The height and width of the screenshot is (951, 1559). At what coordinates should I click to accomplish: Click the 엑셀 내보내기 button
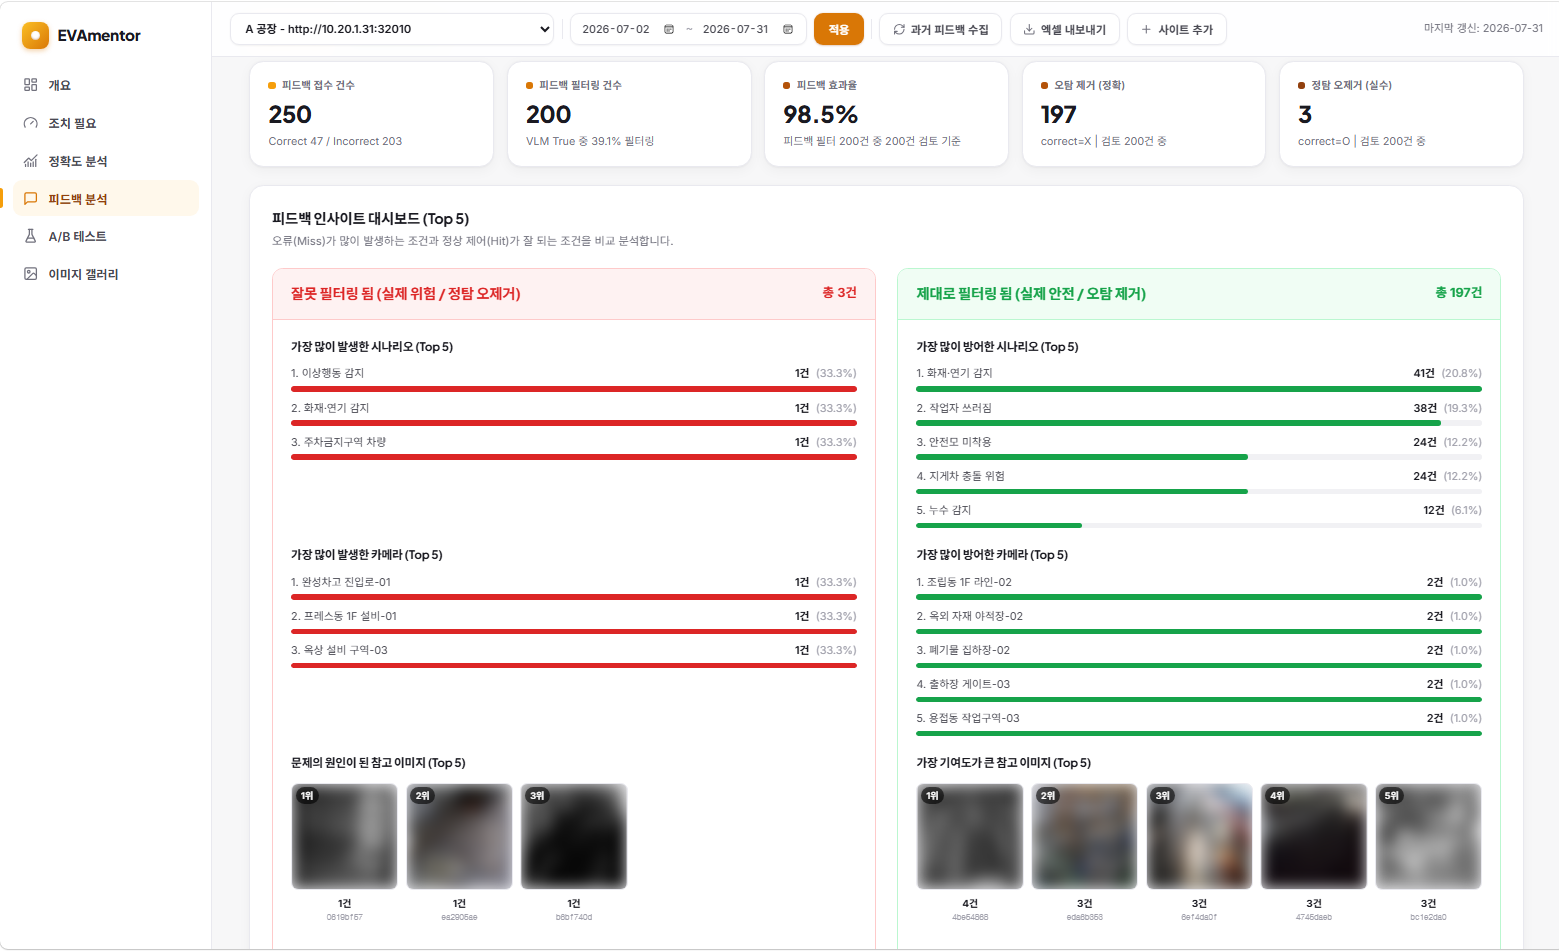point(1064,29)
